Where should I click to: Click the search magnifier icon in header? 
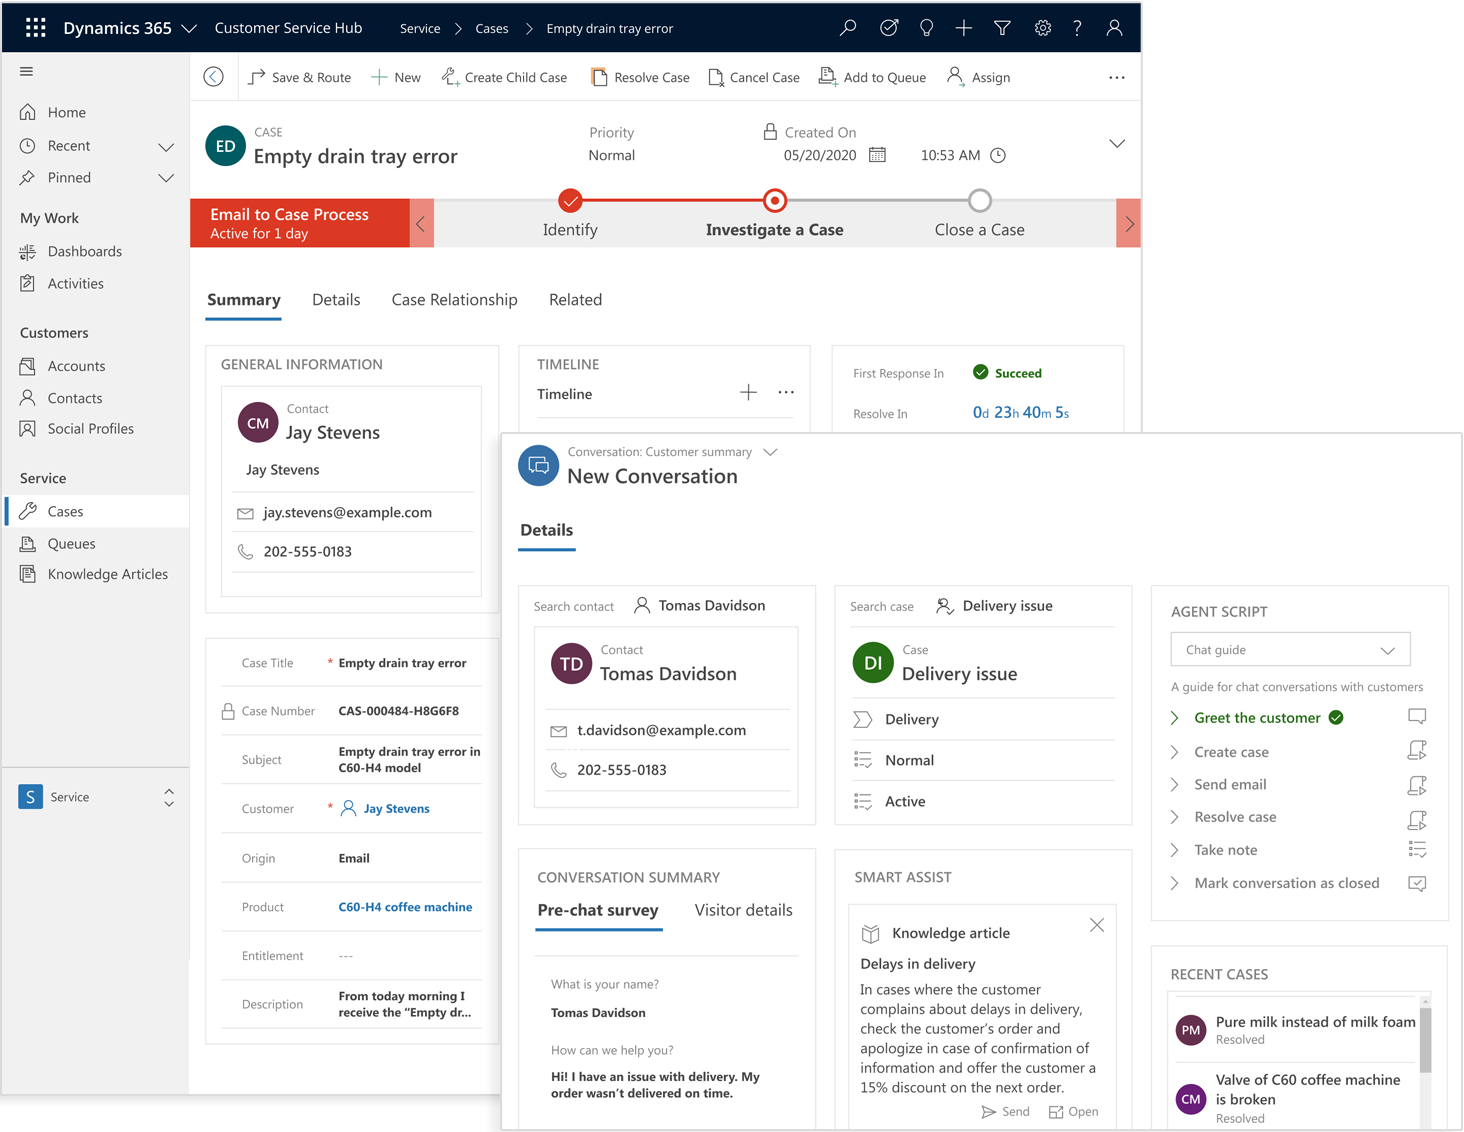click(x=848, y=28)
